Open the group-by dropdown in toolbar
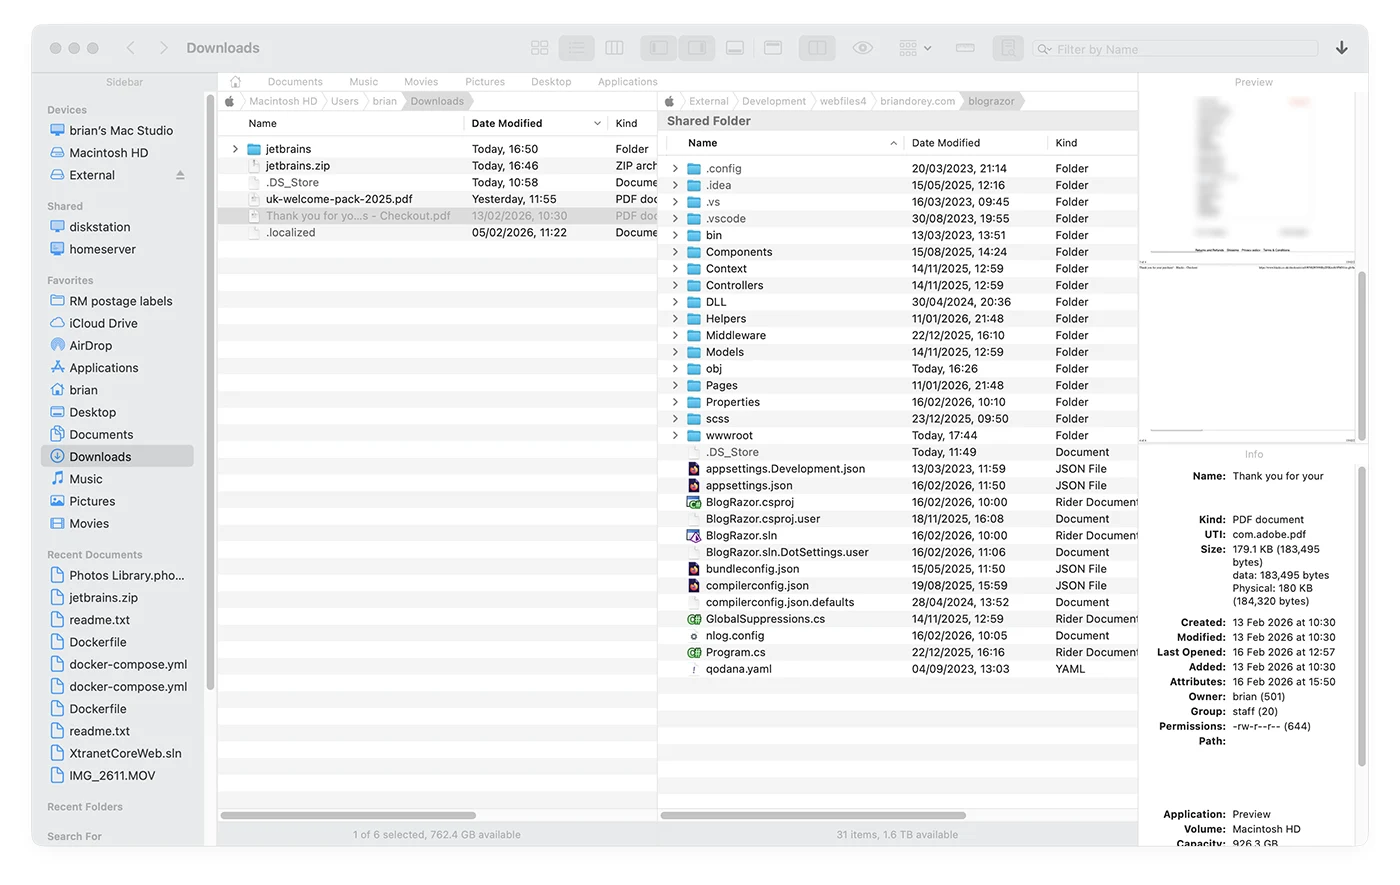 pyautogui.click(x=914, y=48)
